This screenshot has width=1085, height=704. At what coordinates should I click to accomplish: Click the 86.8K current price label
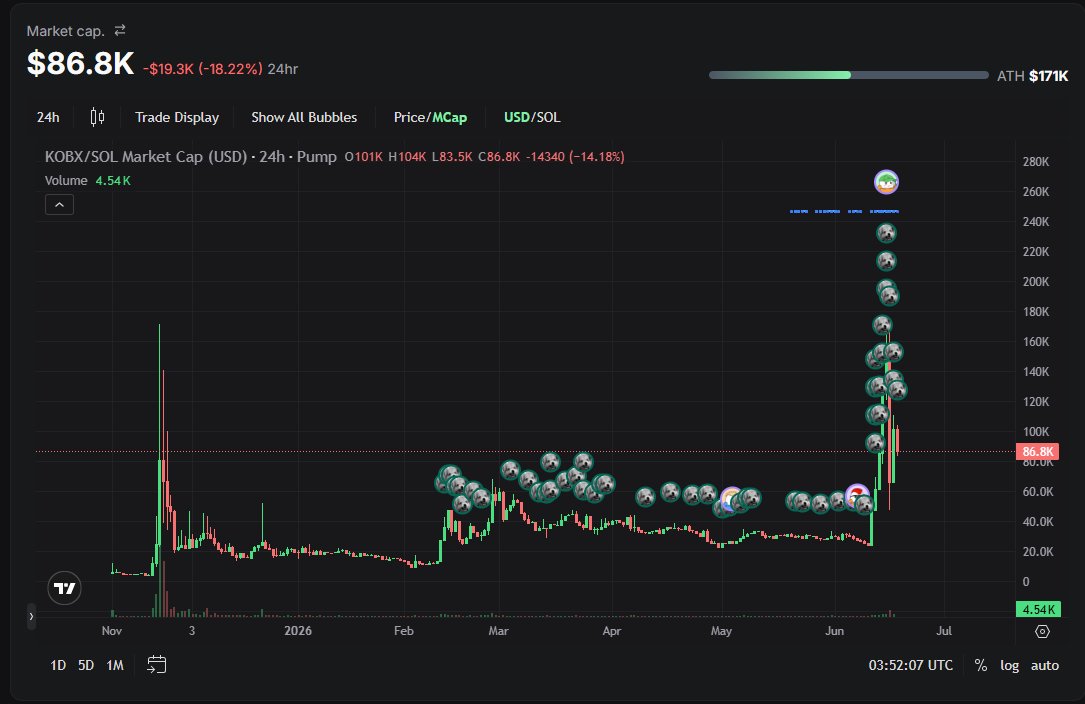pyautogui.click(x=1037, y=451)
